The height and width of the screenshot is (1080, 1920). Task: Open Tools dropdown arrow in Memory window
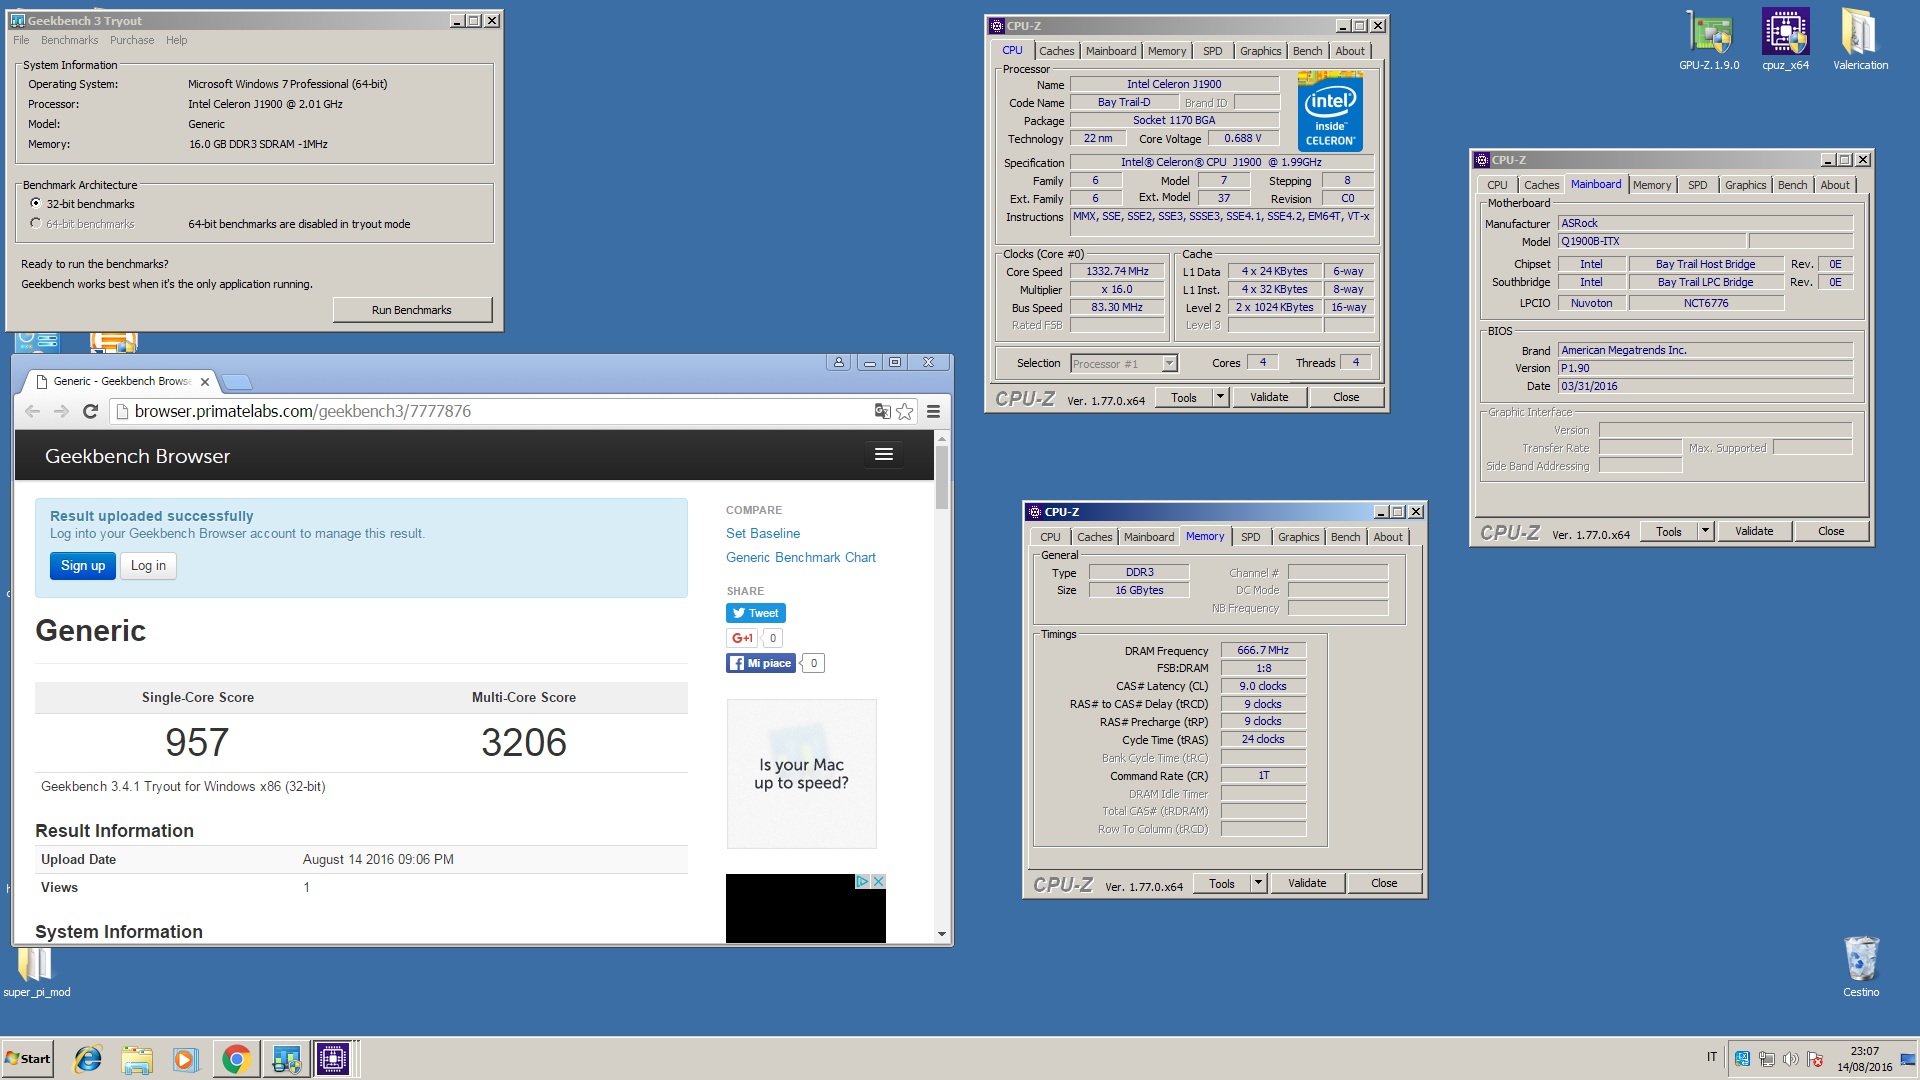(x=1258, y=883)
